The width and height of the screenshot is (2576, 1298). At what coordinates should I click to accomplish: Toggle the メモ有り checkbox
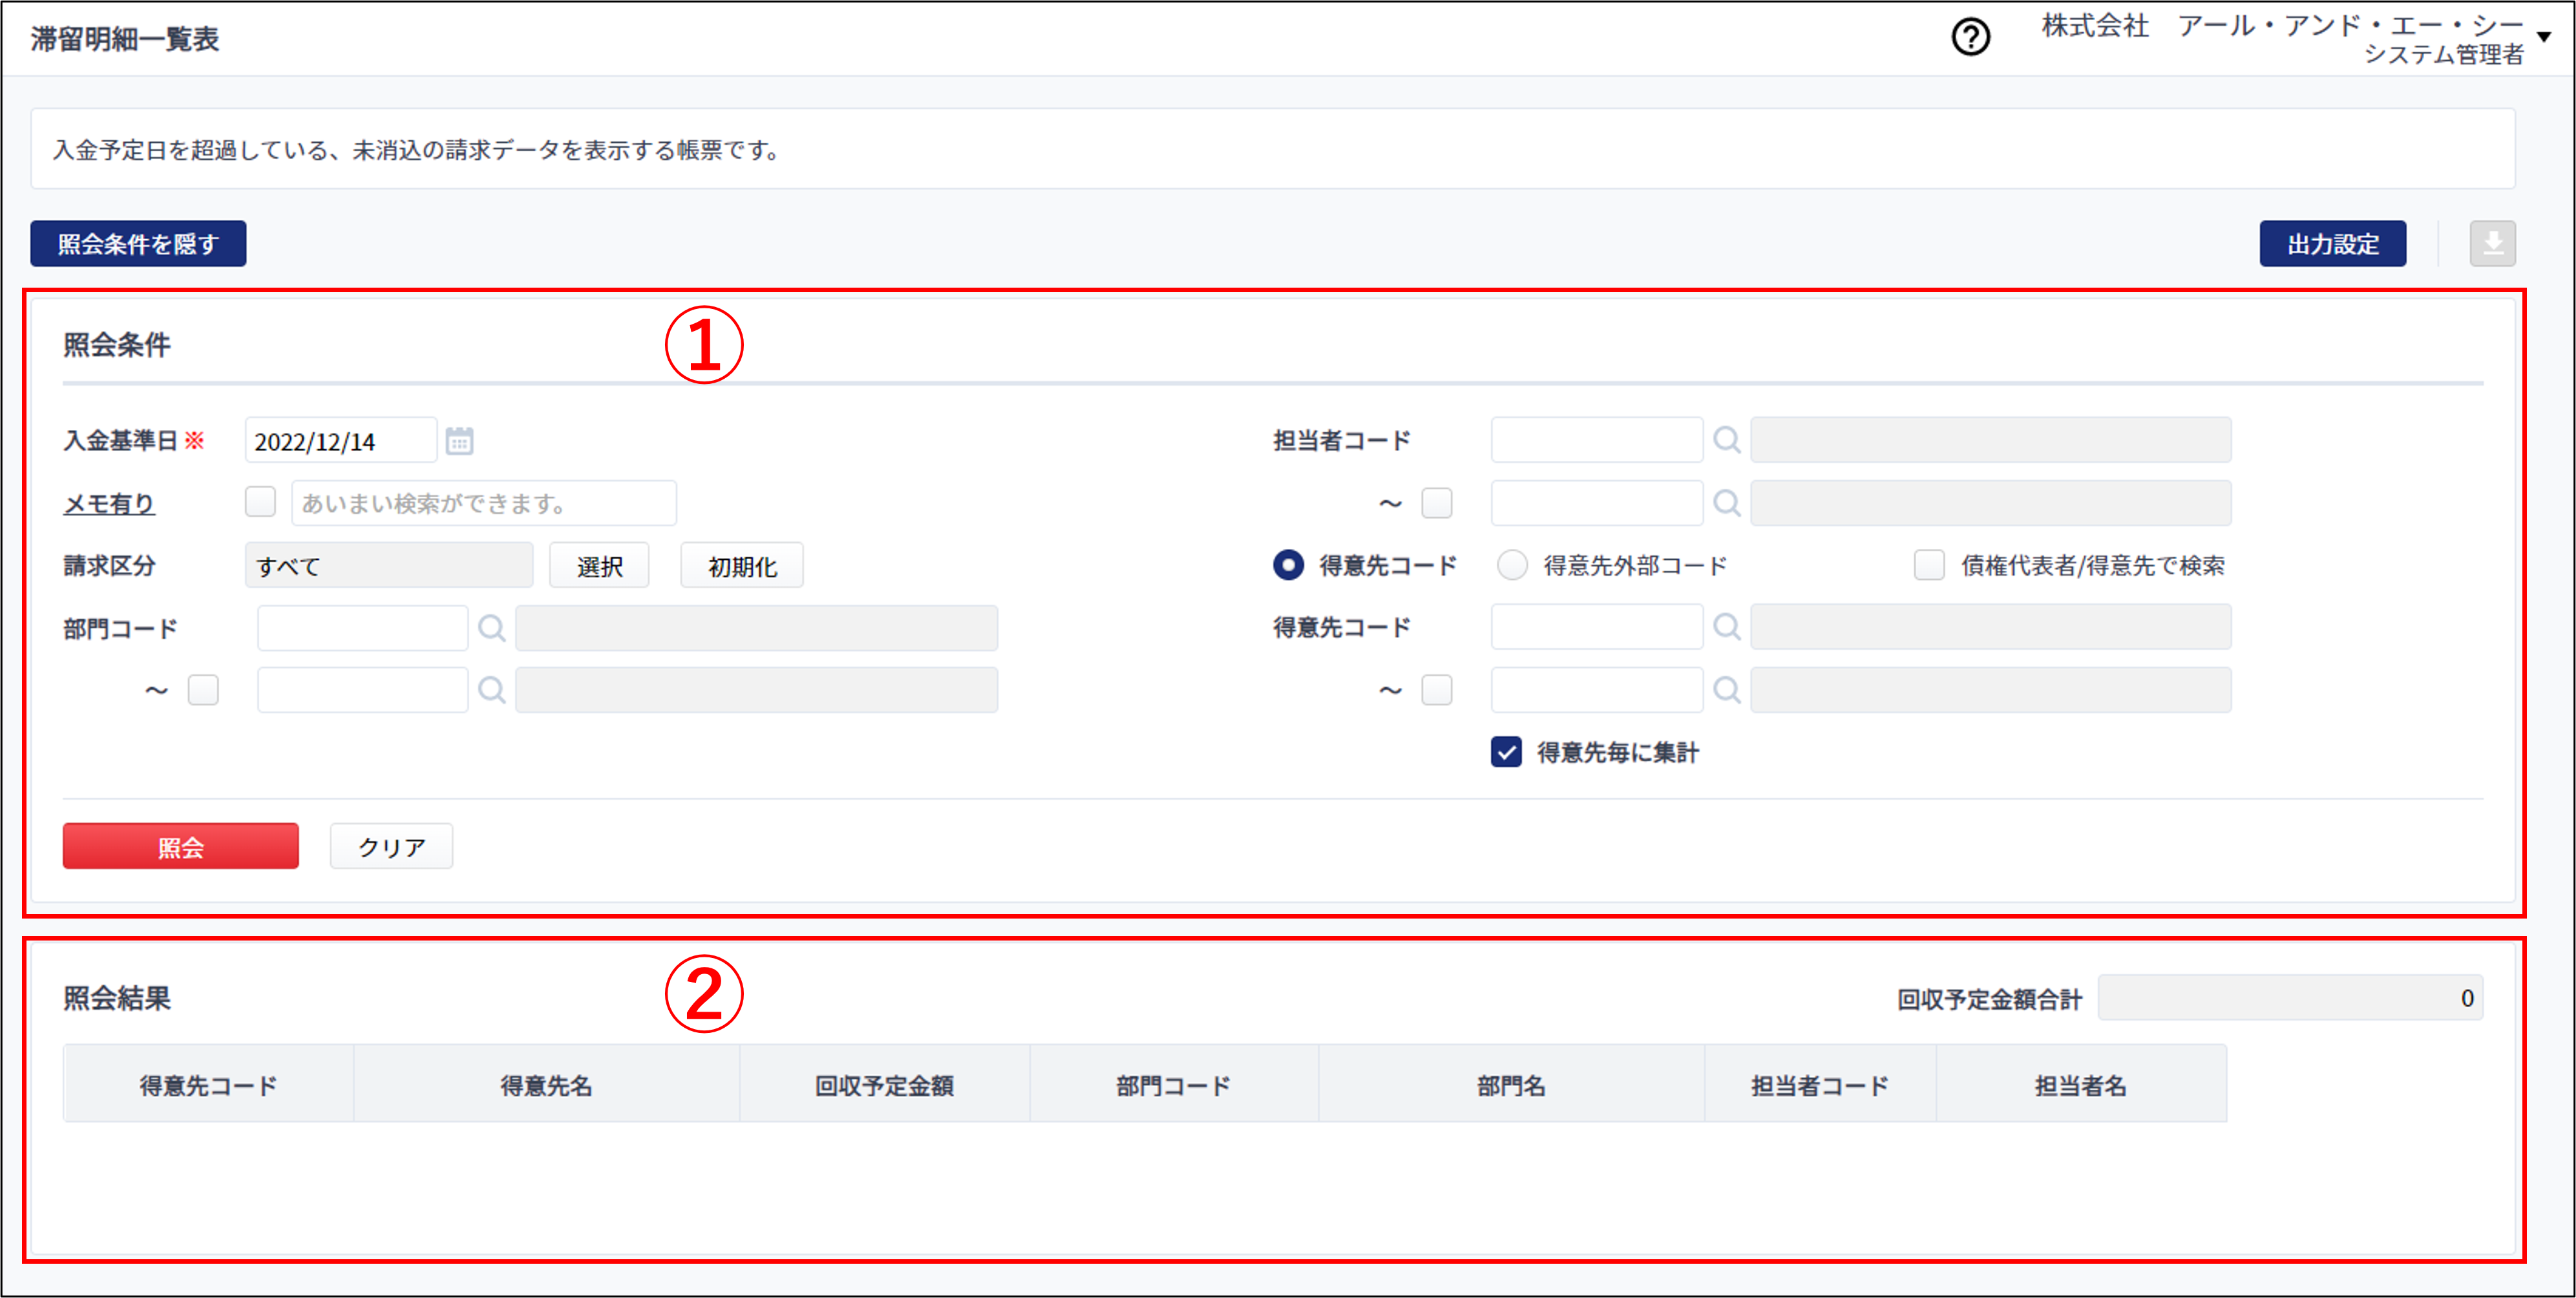pos(260,501)
